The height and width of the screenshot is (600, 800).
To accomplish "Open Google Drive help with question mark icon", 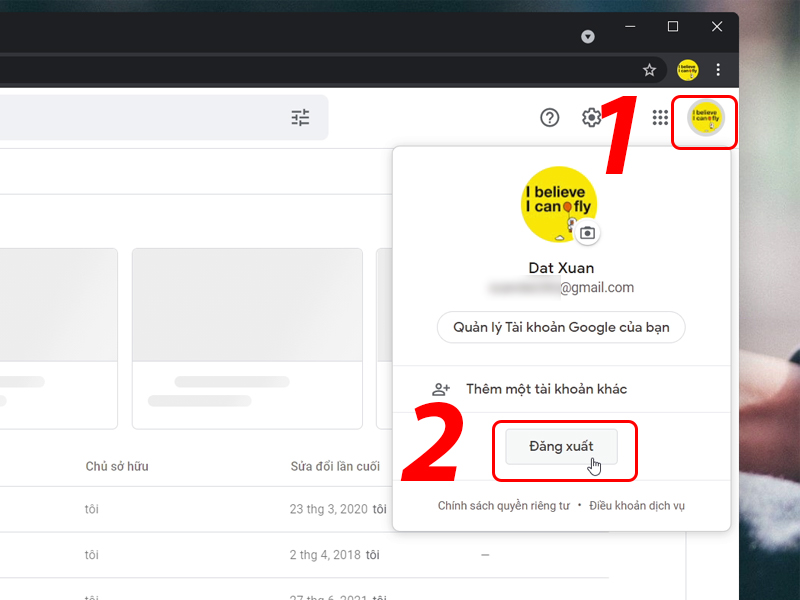I will pos(549,117).
